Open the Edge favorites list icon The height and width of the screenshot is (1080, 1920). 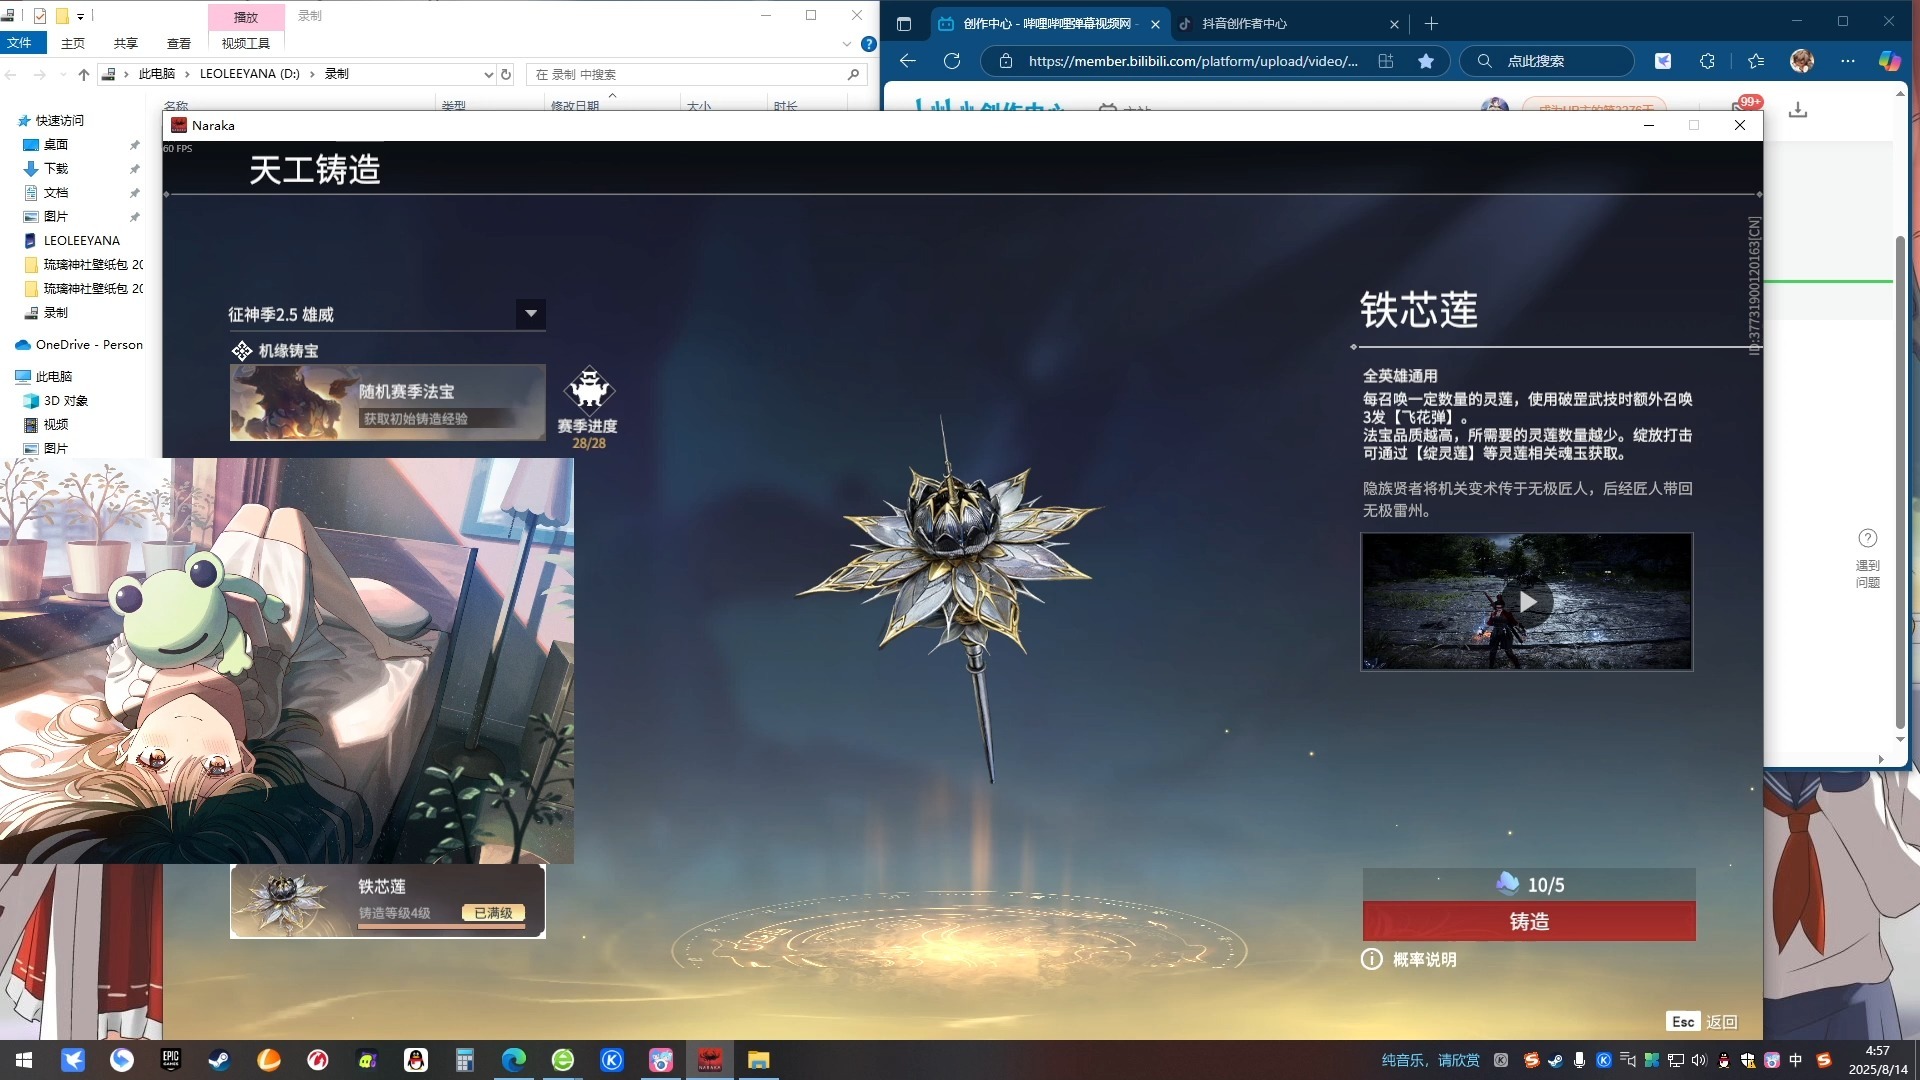coord(1756,61)
